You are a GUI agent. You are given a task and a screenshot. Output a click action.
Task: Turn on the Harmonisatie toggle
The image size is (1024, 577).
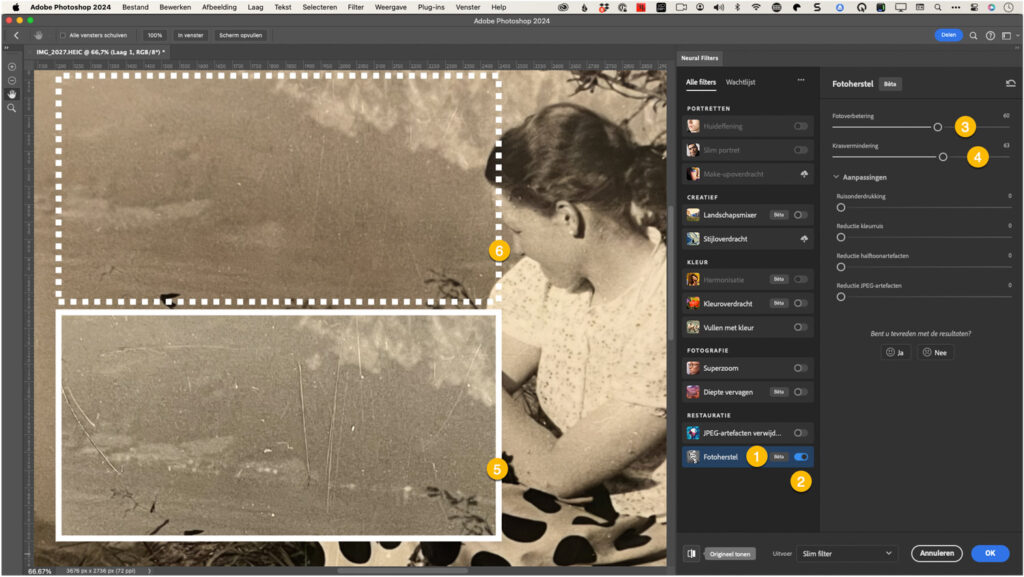[801, 279]
